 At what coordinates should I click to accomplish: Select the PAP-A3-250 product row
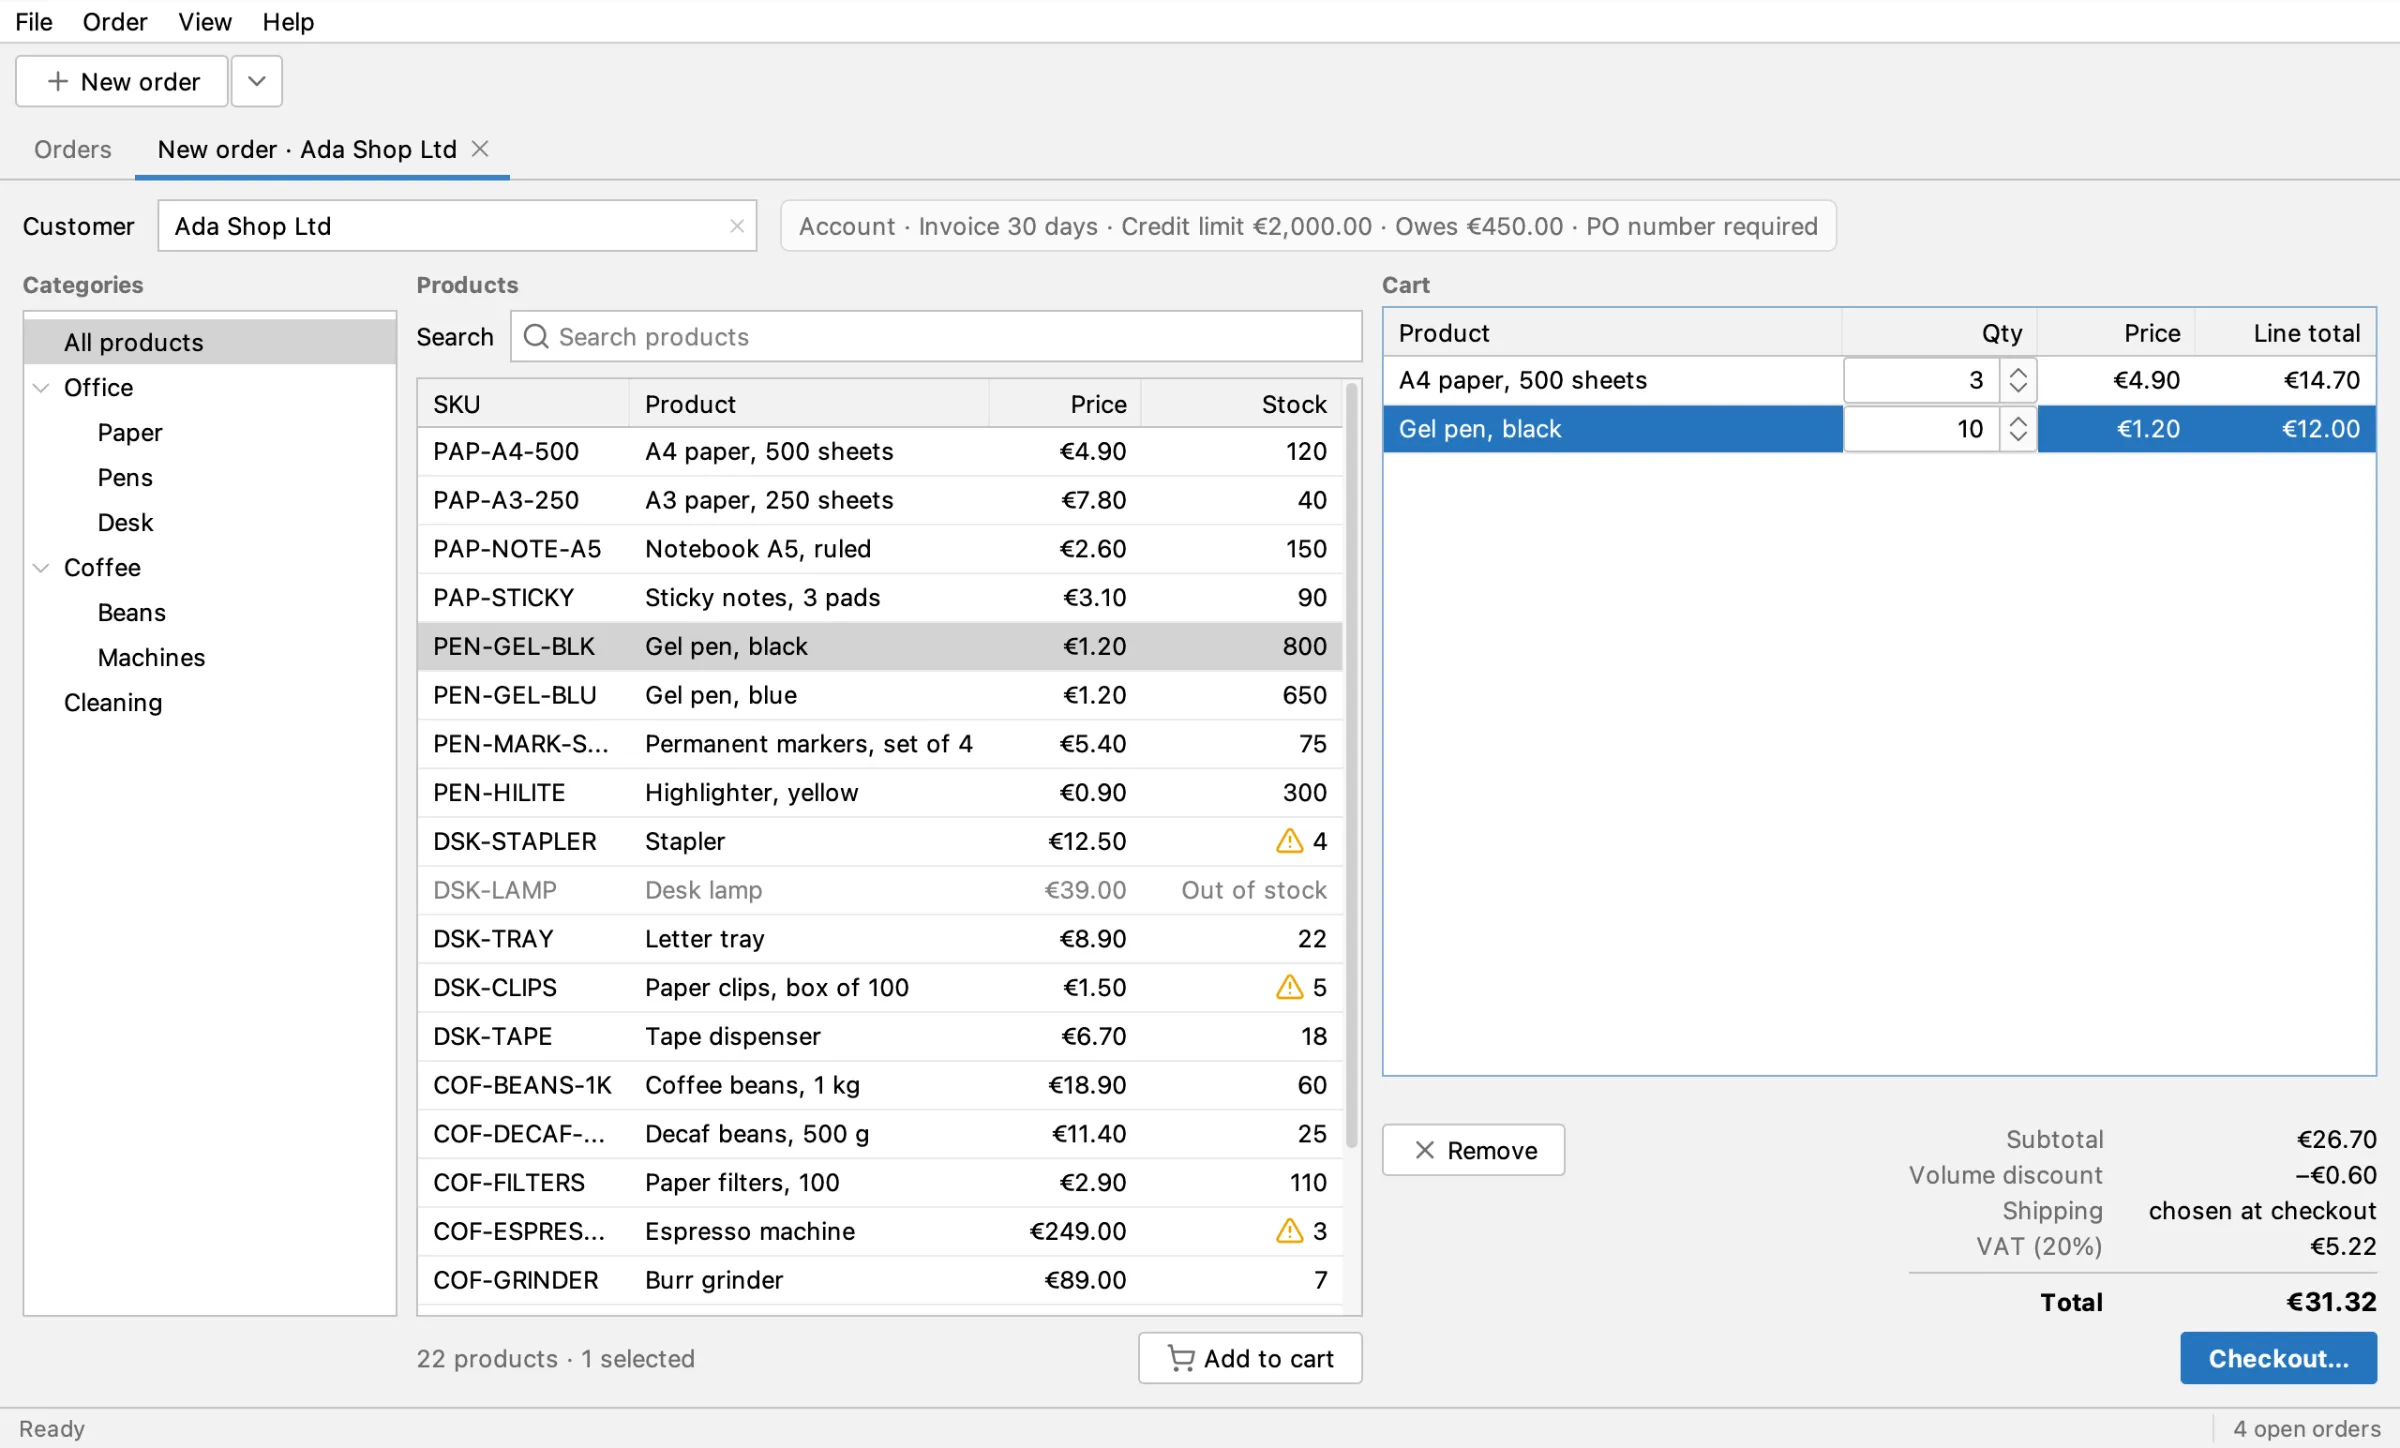880,500
